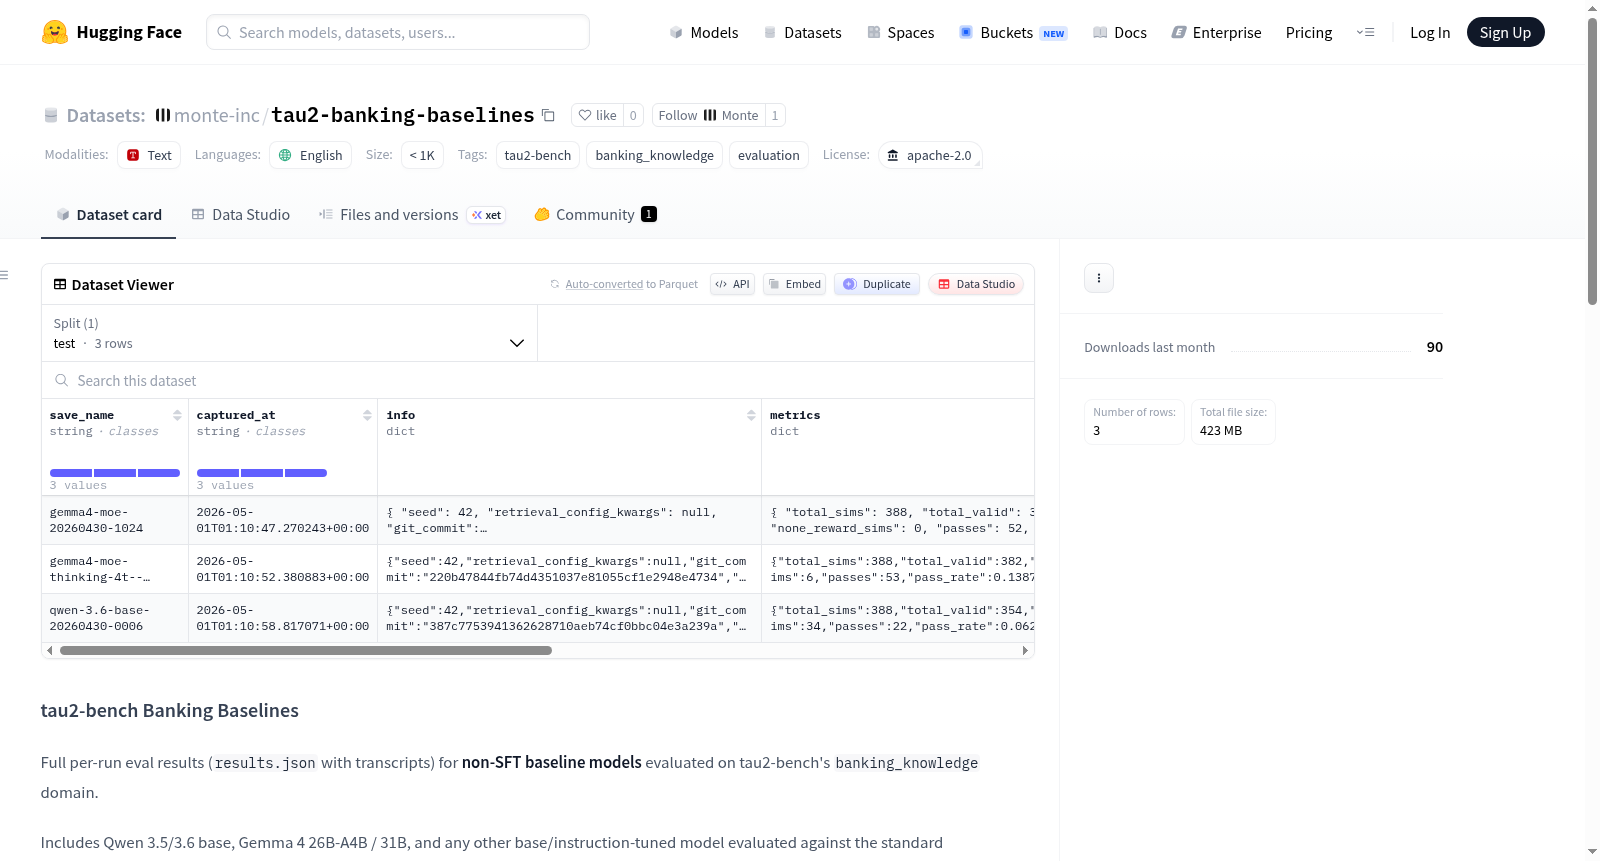Screen dimensions: 1600x861
Task: Toggle the left sidebar expand icon
Action: [x=5, y=275]
